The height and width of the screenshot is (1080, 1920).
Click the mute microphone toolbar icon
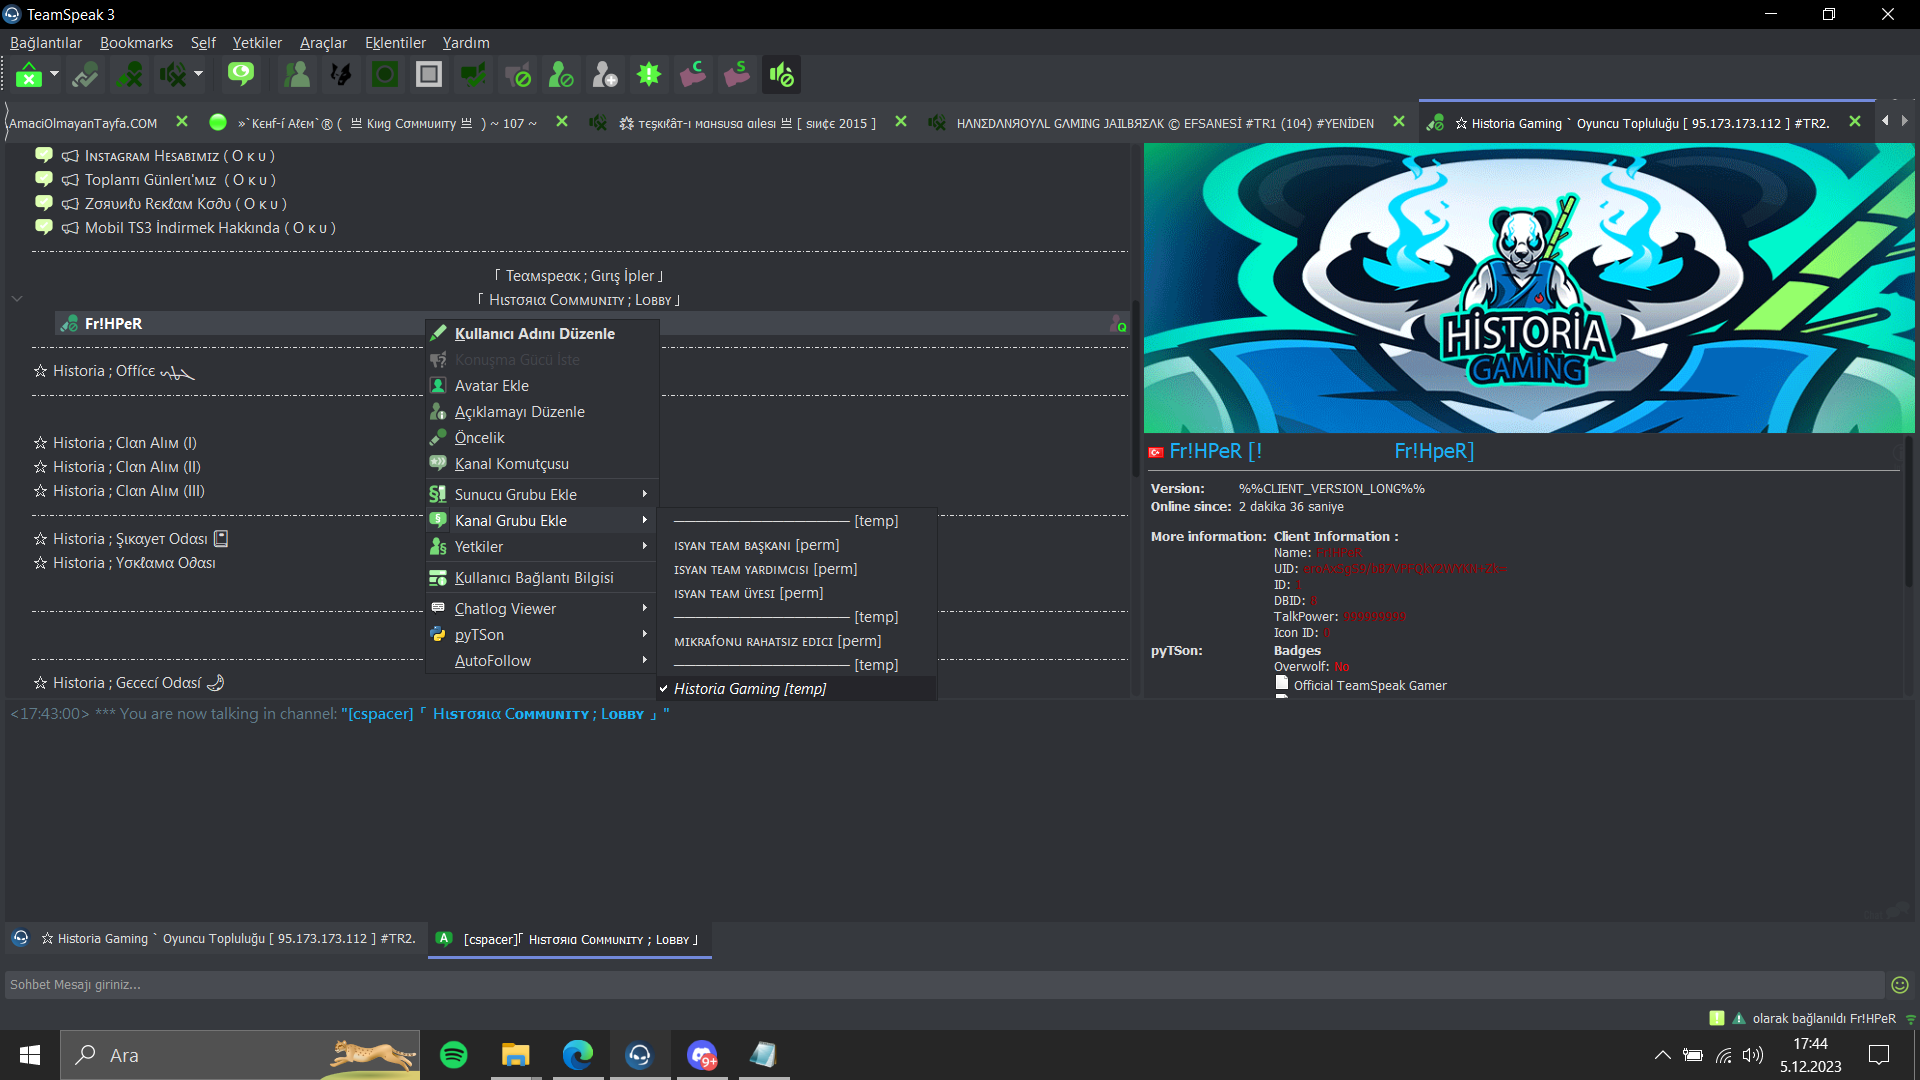pos(129,75)
